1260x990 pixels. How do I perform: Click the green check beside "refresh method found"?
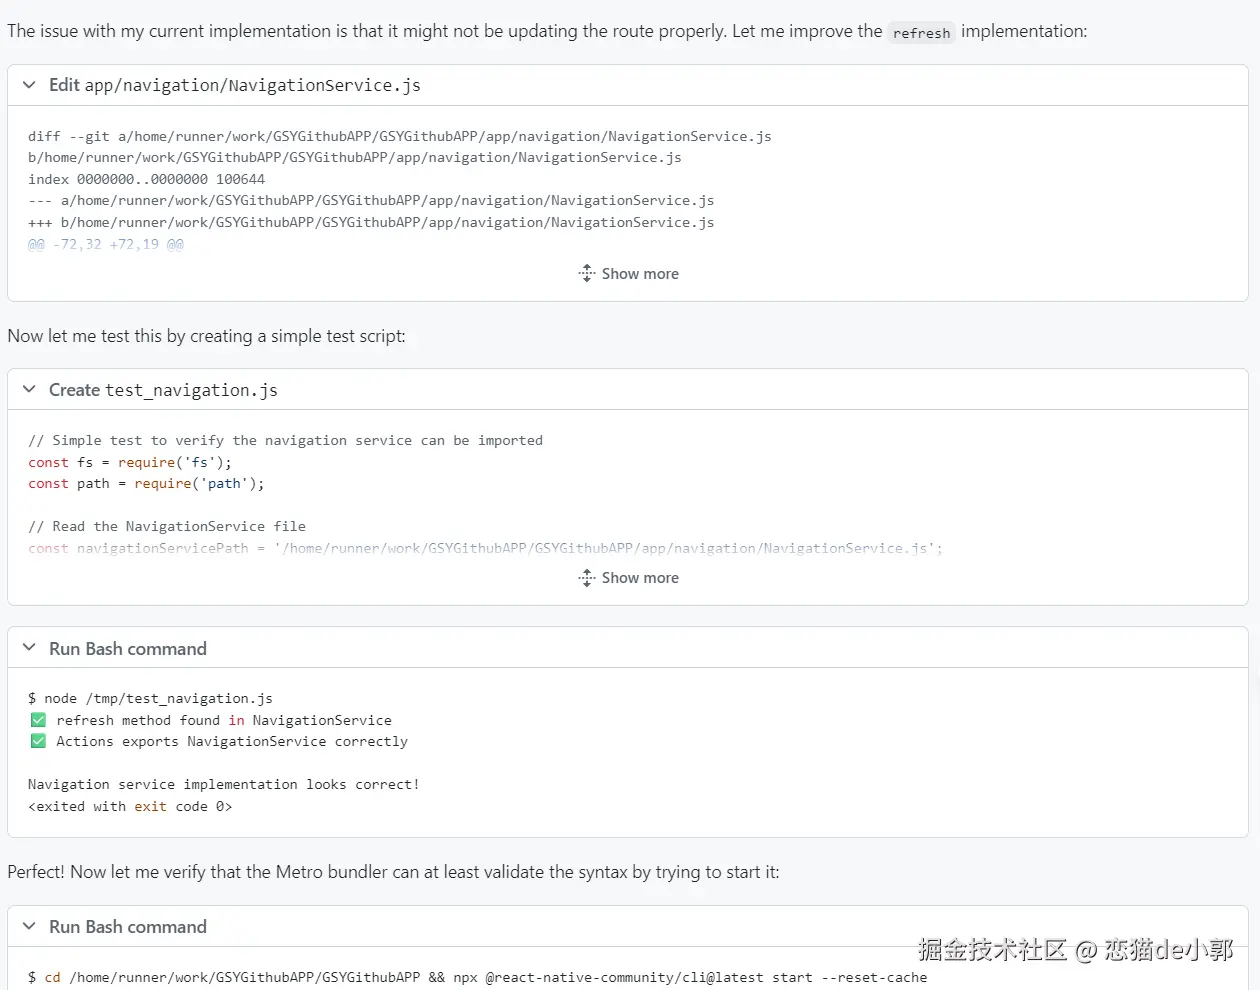tap(38, 720)
